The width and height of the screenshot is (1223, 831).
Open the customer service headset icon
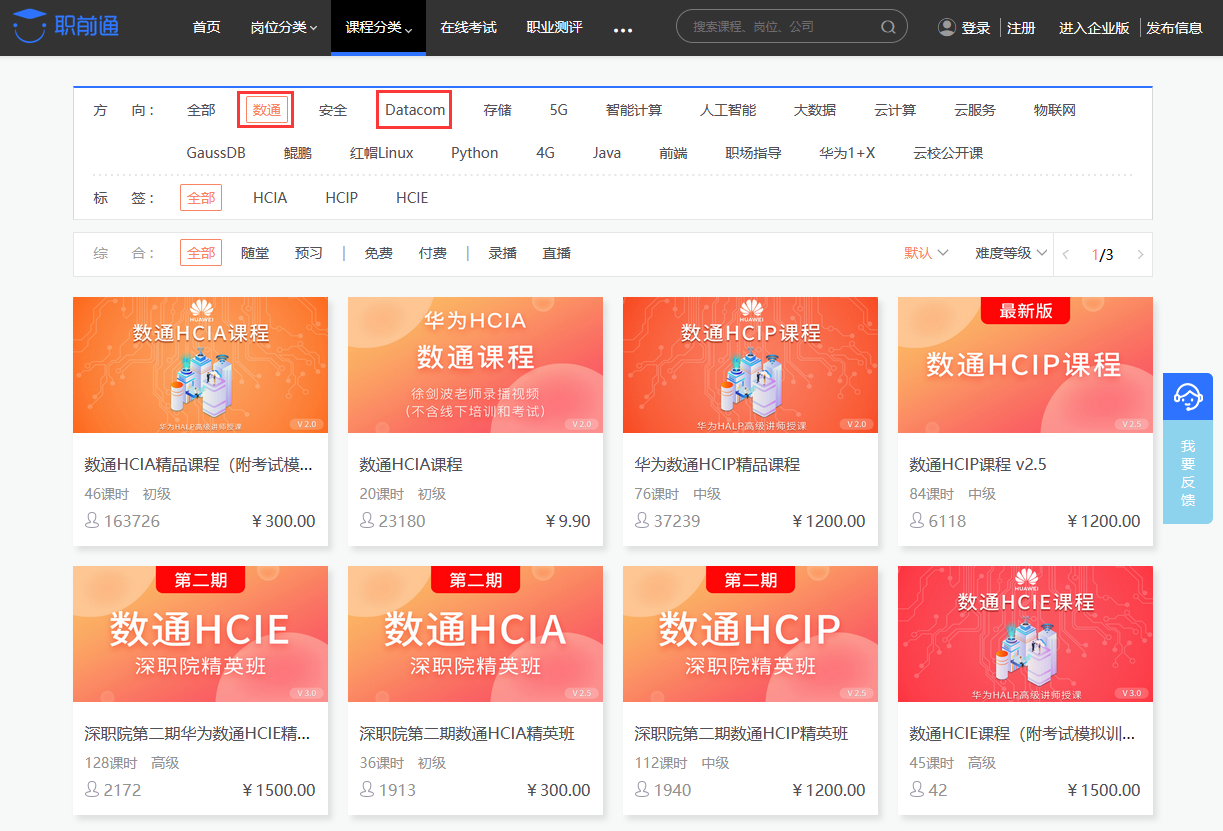click(1187, 396)
